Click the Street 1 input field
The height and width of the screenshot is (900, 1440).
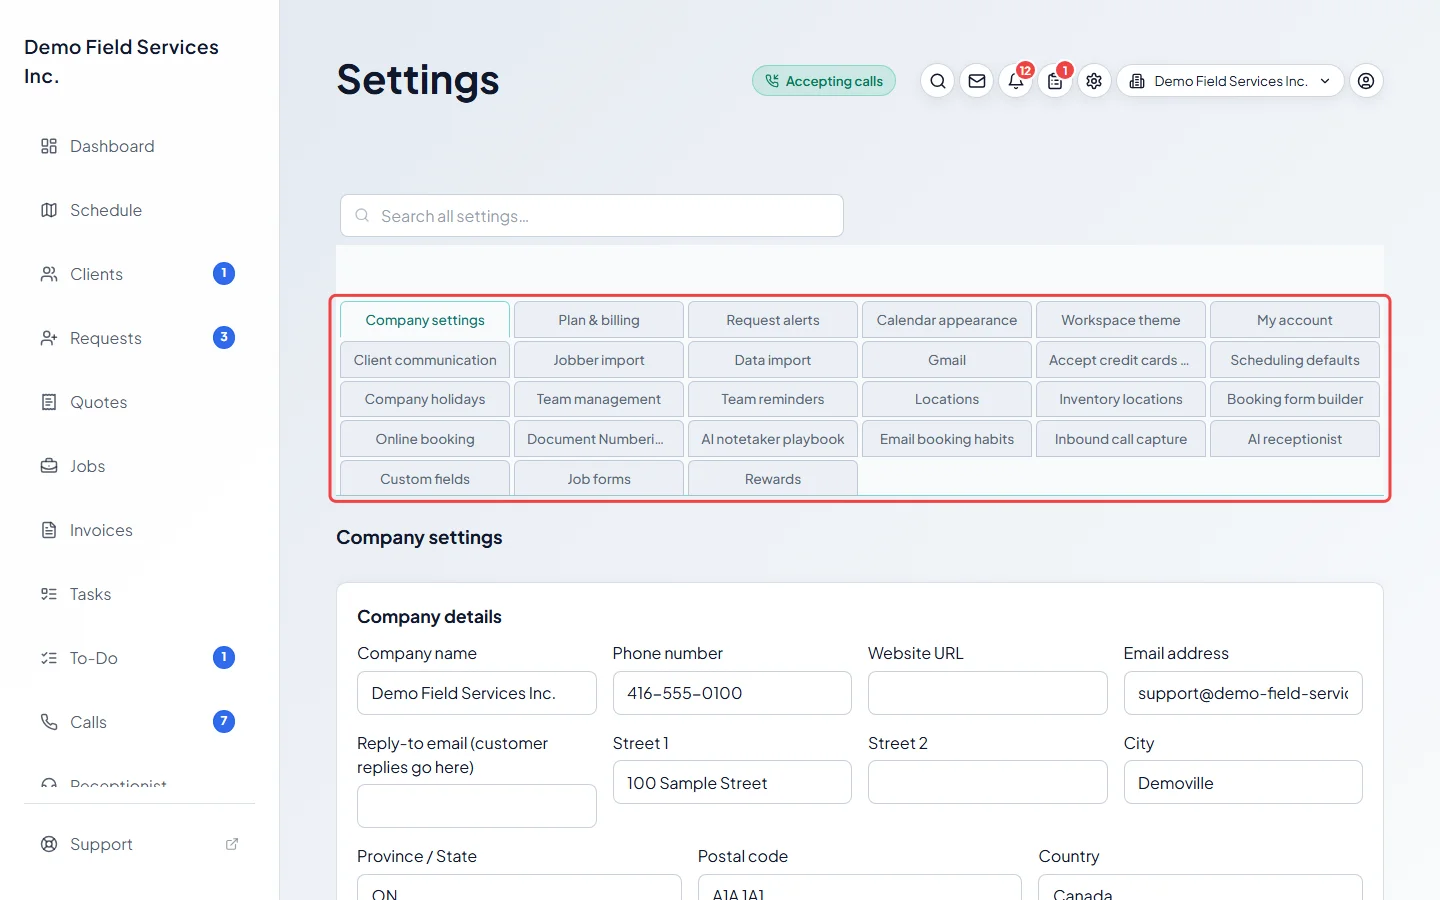point(732,782)
